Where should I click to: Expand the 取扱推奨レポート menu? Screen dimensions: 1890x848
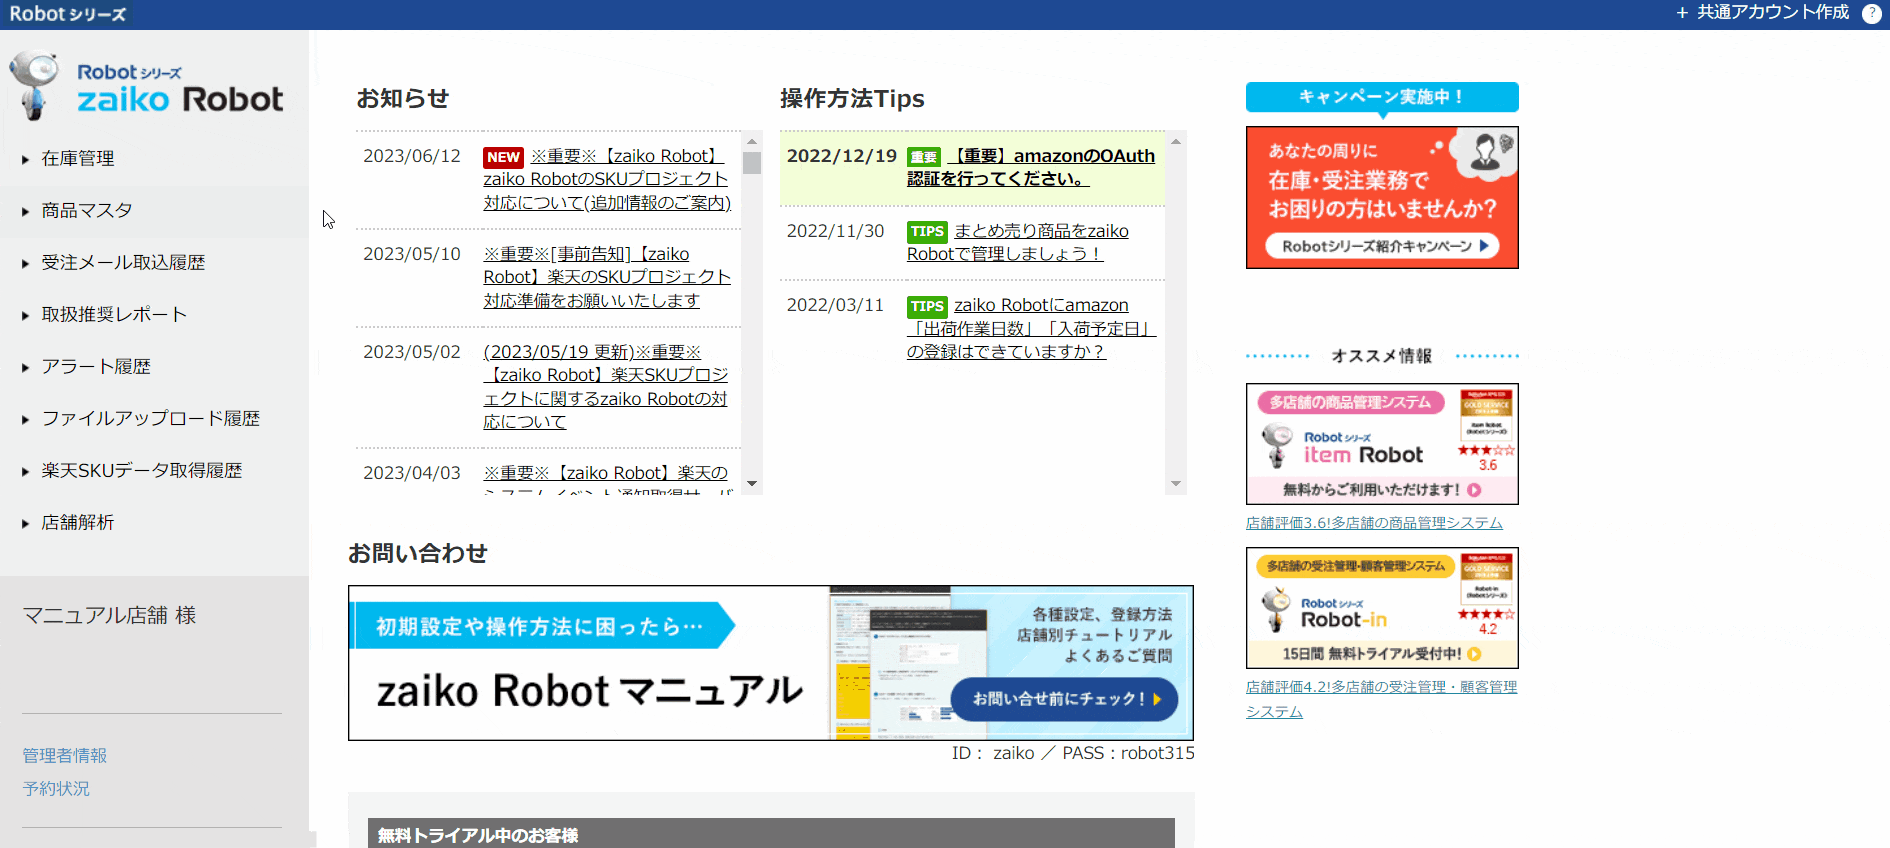click(x=154, y=315)
